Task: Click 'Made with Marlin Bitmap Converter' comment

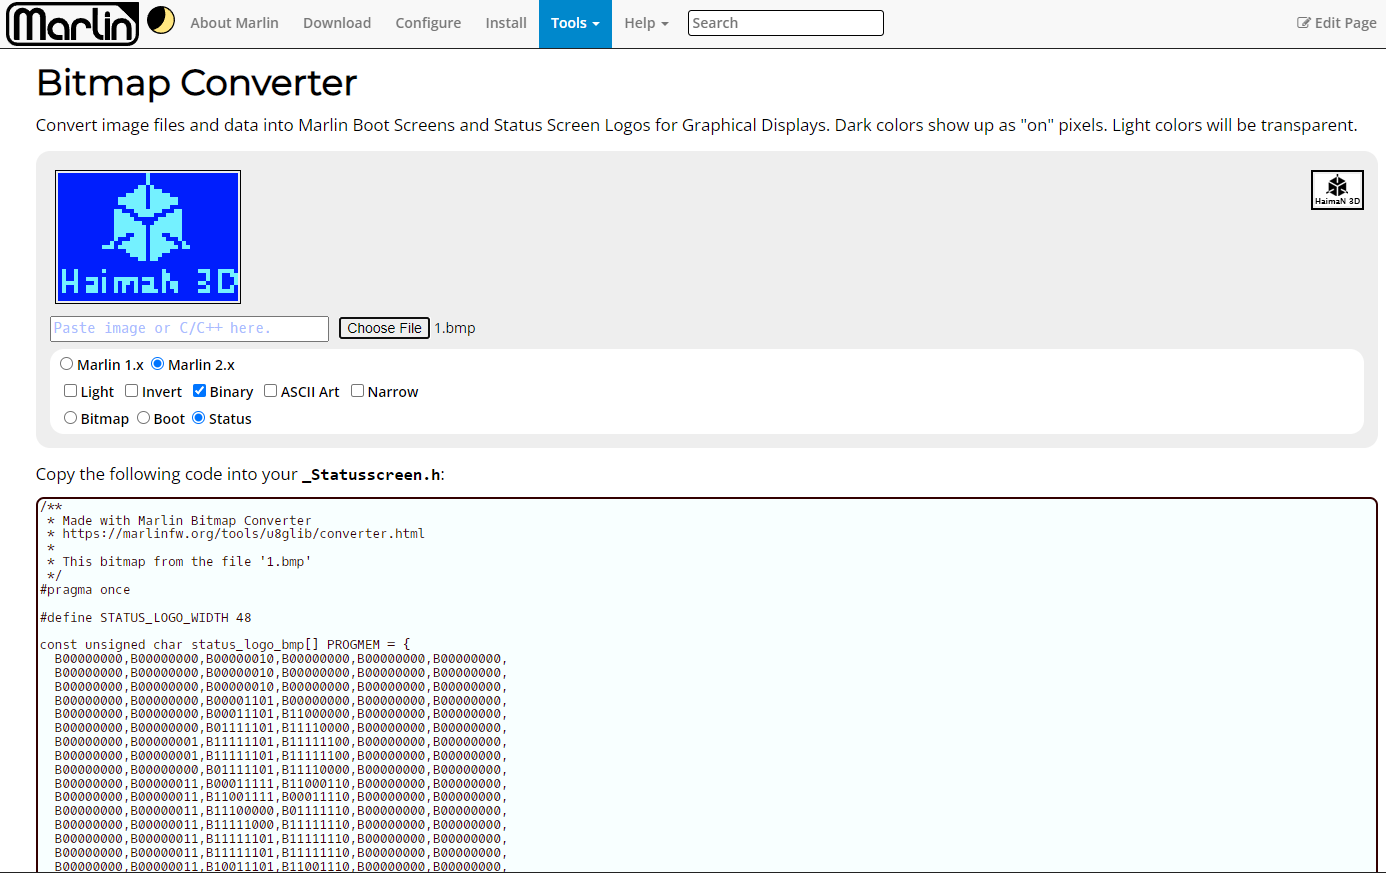Action: pyautogui.click(x=187, y=520)
